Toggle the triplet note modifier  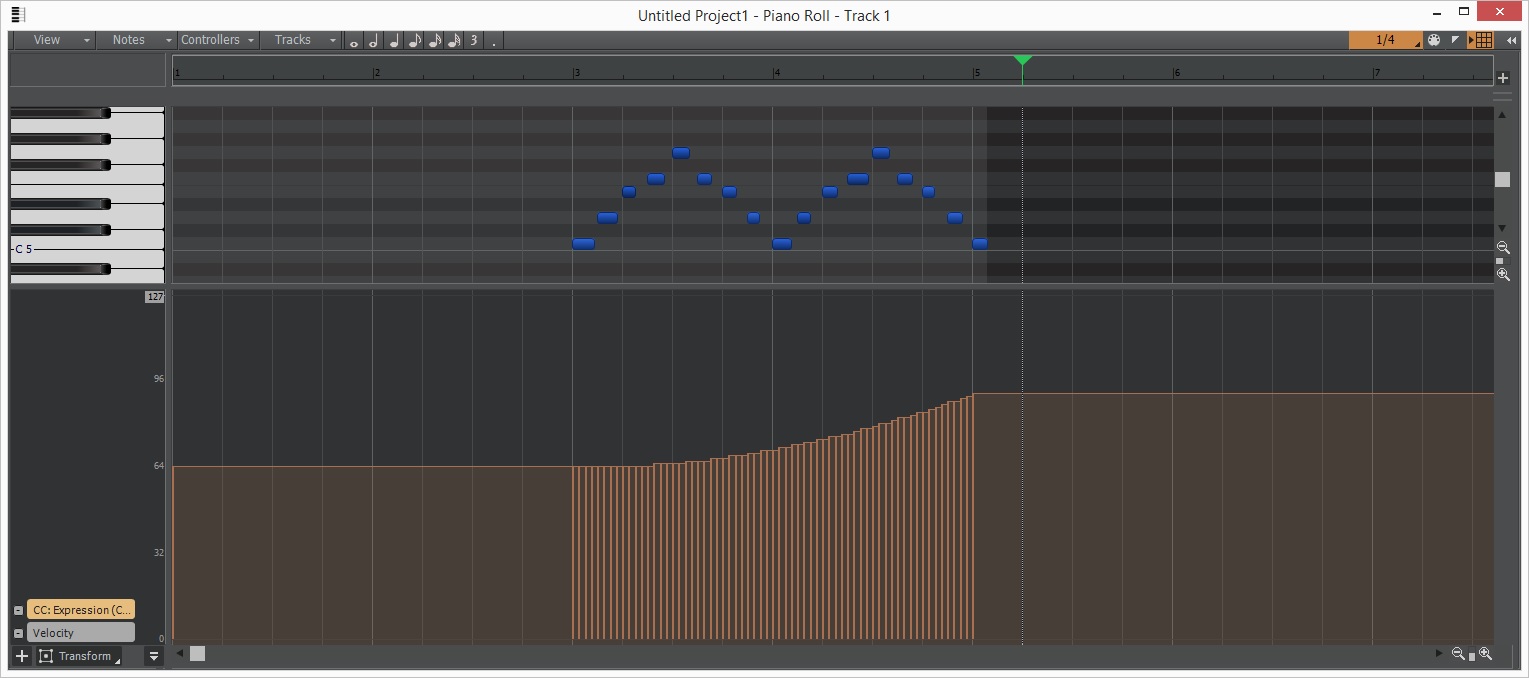474,41
